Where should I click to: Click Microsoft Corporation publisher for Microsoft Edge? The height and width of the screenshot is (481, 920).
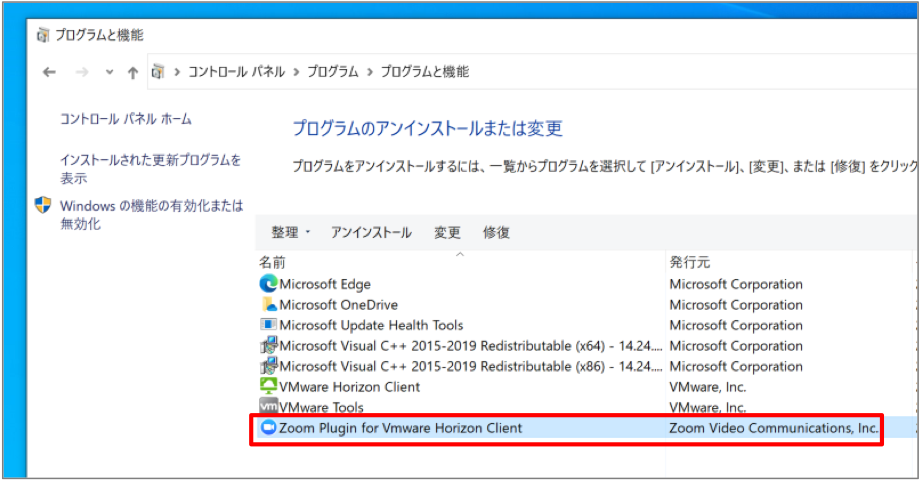[x=736, y=284]
